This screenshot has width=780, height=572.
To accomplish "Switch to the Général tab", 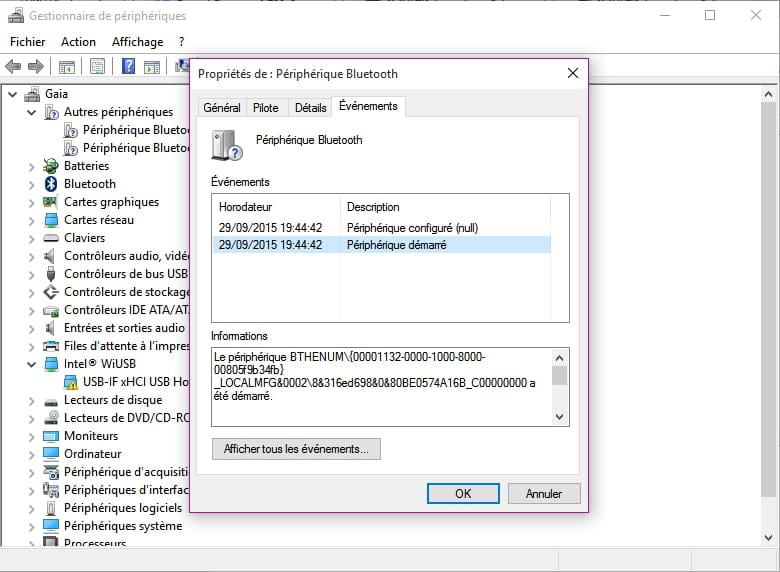I will click(x=222, y=107).
